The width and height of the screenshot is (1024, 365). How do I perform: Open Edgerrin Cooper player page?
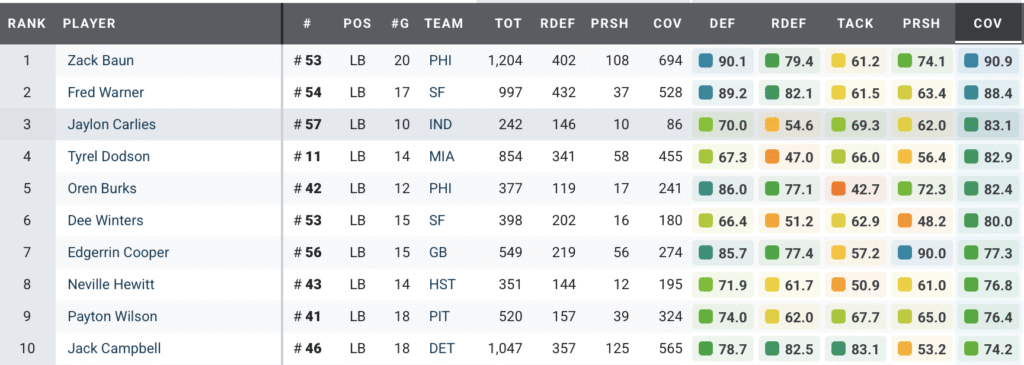tap(118, 253)
